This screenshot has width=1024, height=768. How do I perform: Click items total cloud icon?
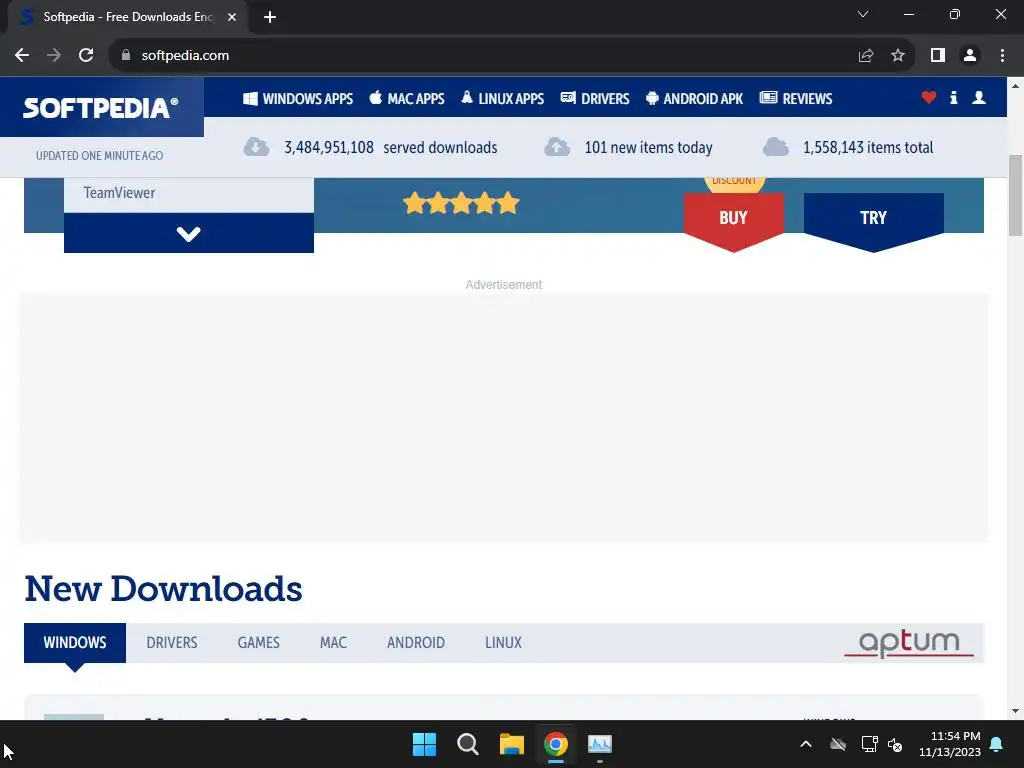pos(776,147)
